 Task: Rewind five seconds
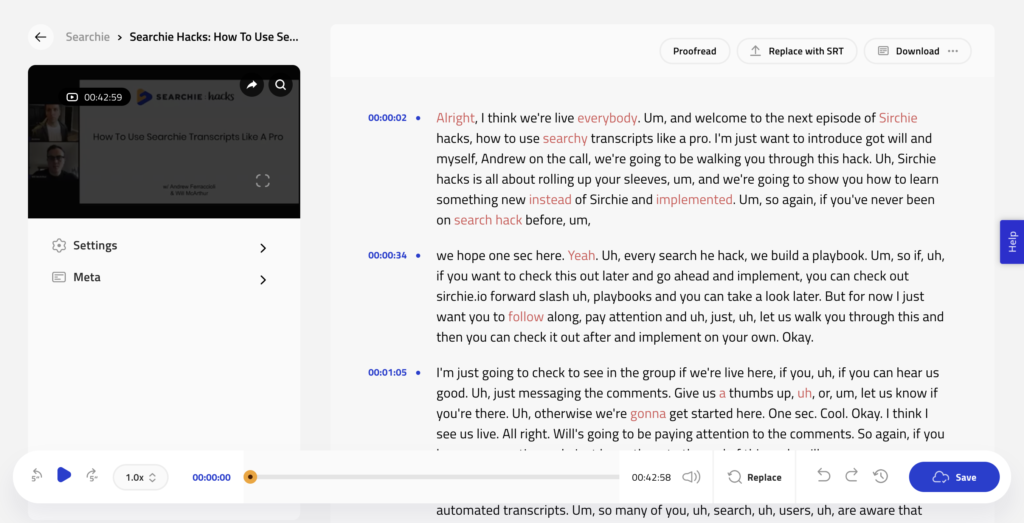(x=37, y=476)
